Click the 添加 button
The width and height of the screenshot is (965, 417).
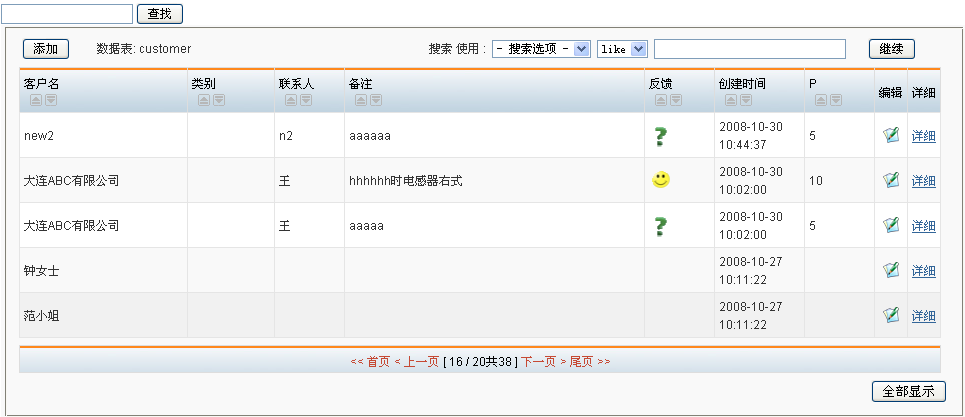pos(46,49)
